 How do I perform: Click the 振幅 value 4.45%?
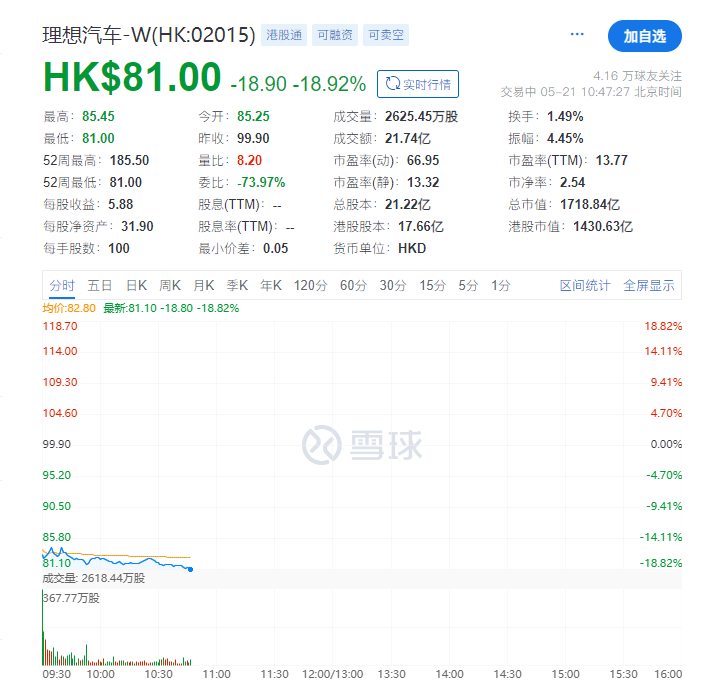(565, 138)
